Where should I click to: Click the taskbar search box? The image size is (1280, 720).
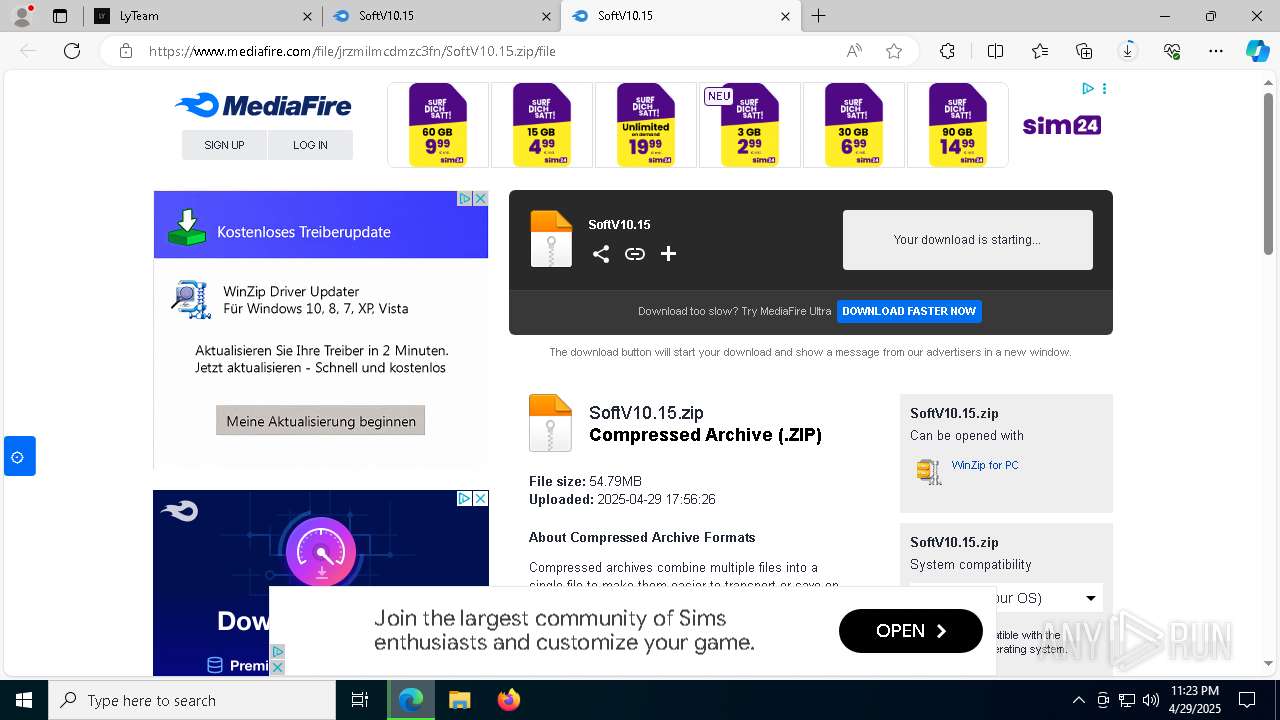coord(192,700)
